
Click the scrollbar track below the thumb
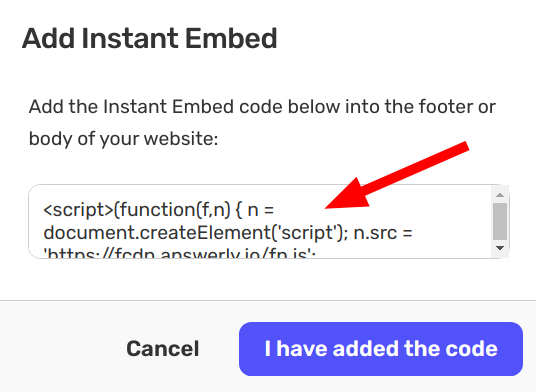click(500, 241)
